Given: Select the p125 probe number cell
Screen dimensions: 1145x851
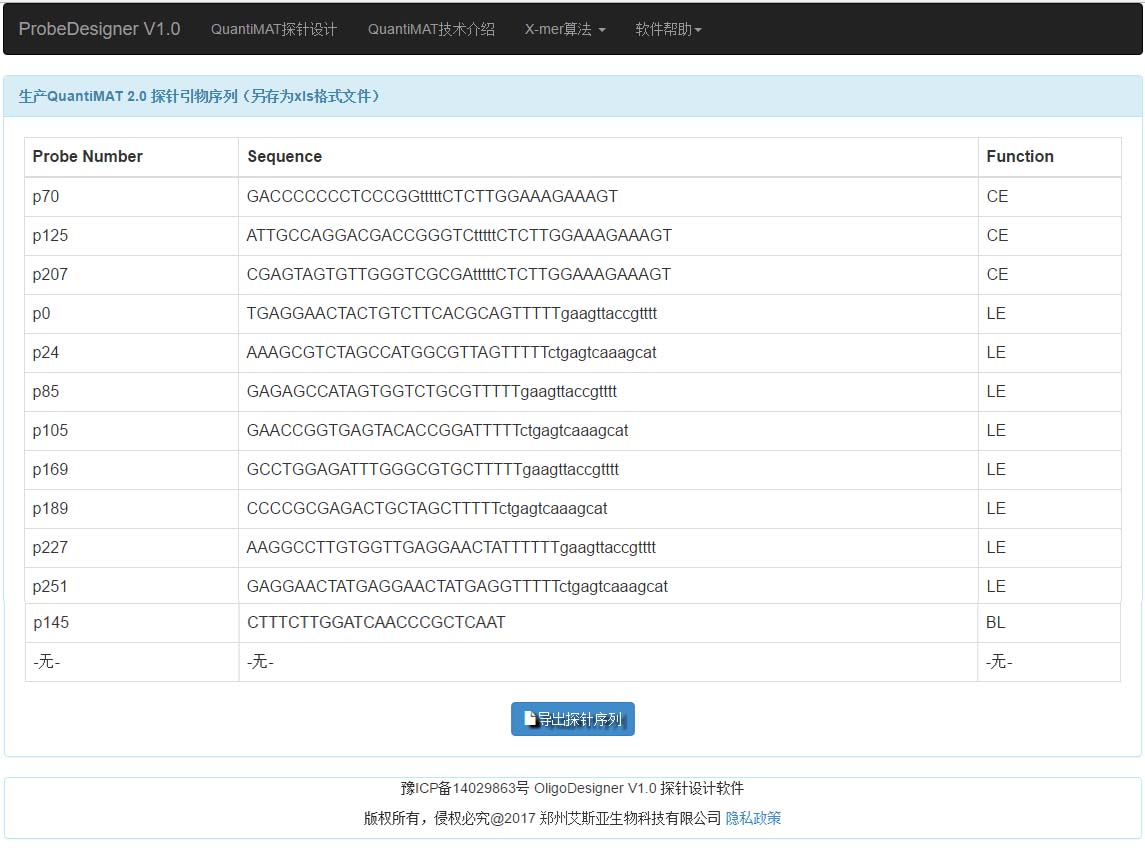Looking at the screenshot, I should (131, 235).
